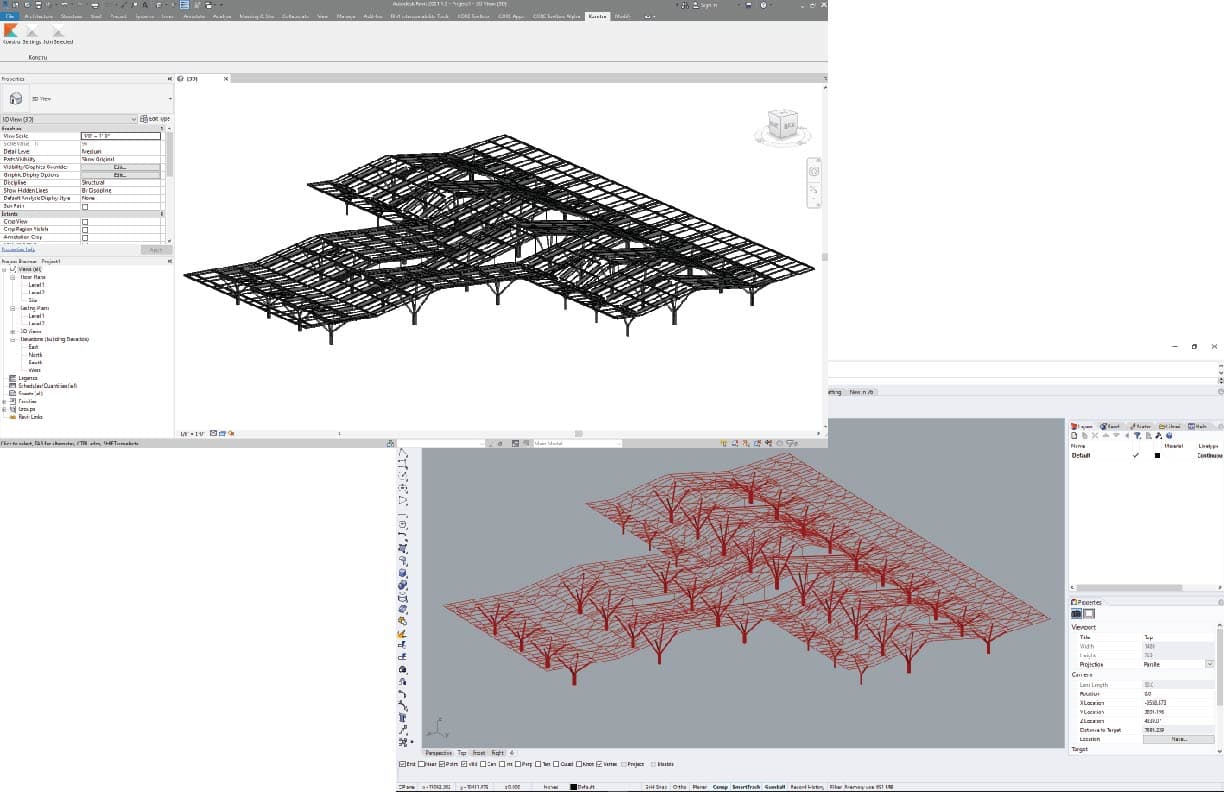
Task: Create a new layer in Rhino's Layers panel
Action: click(1075, 436)
